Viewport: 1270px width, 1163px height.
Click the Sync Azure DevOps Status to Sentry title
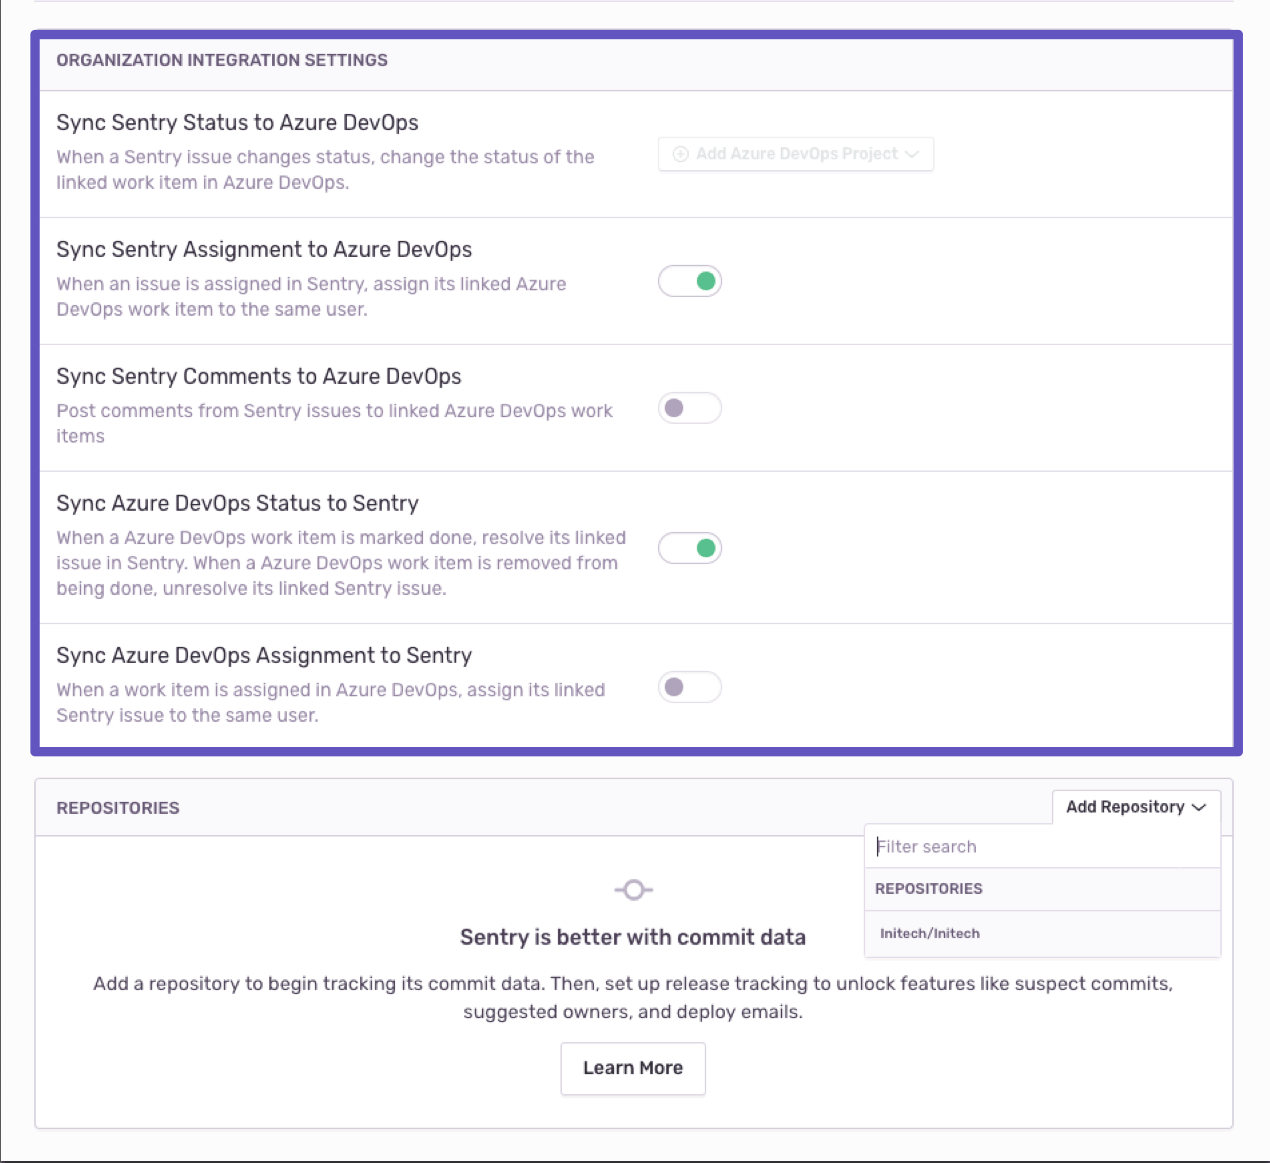click(238, 504)
